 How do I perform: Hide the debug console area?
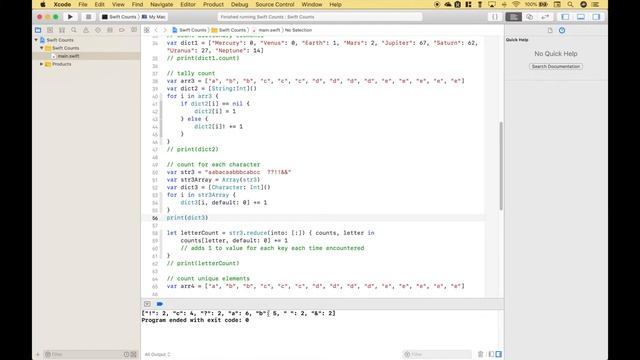(147, 304)
